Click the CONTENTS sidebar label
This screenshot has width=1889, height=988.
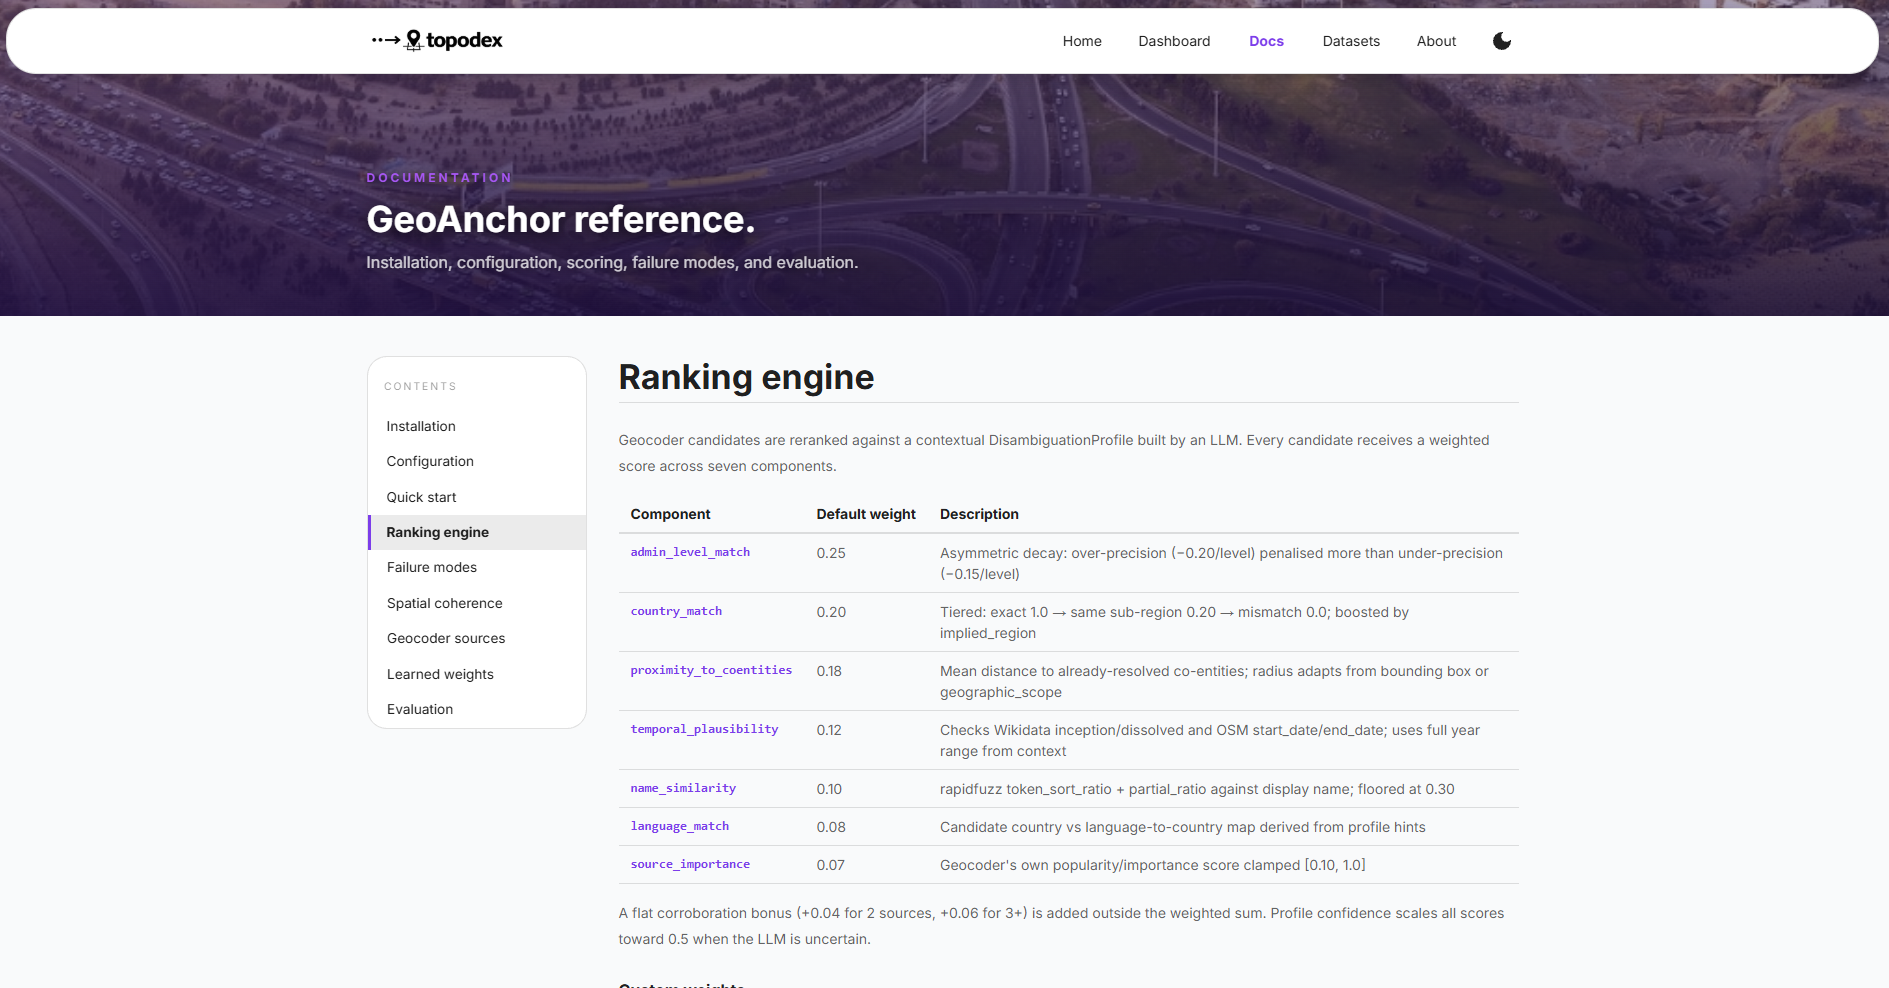[x=420, y=386]
